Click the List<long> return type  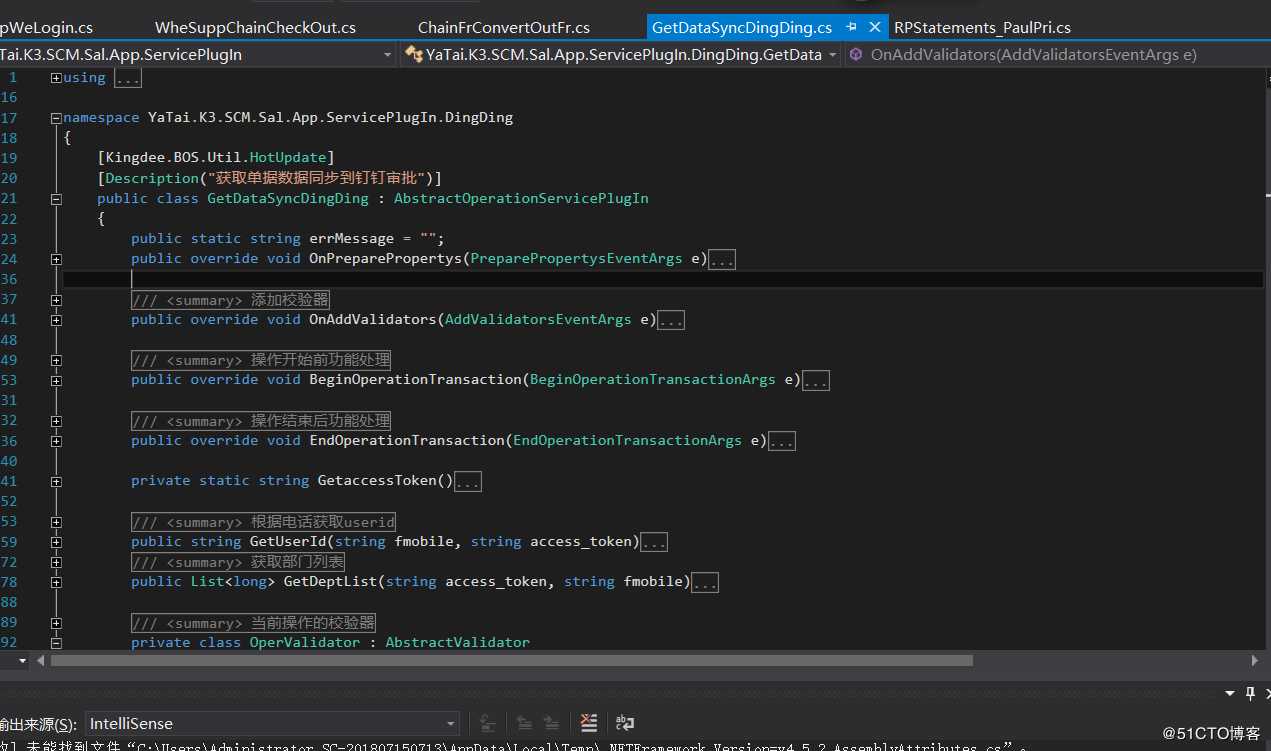[x=233, y=582]
